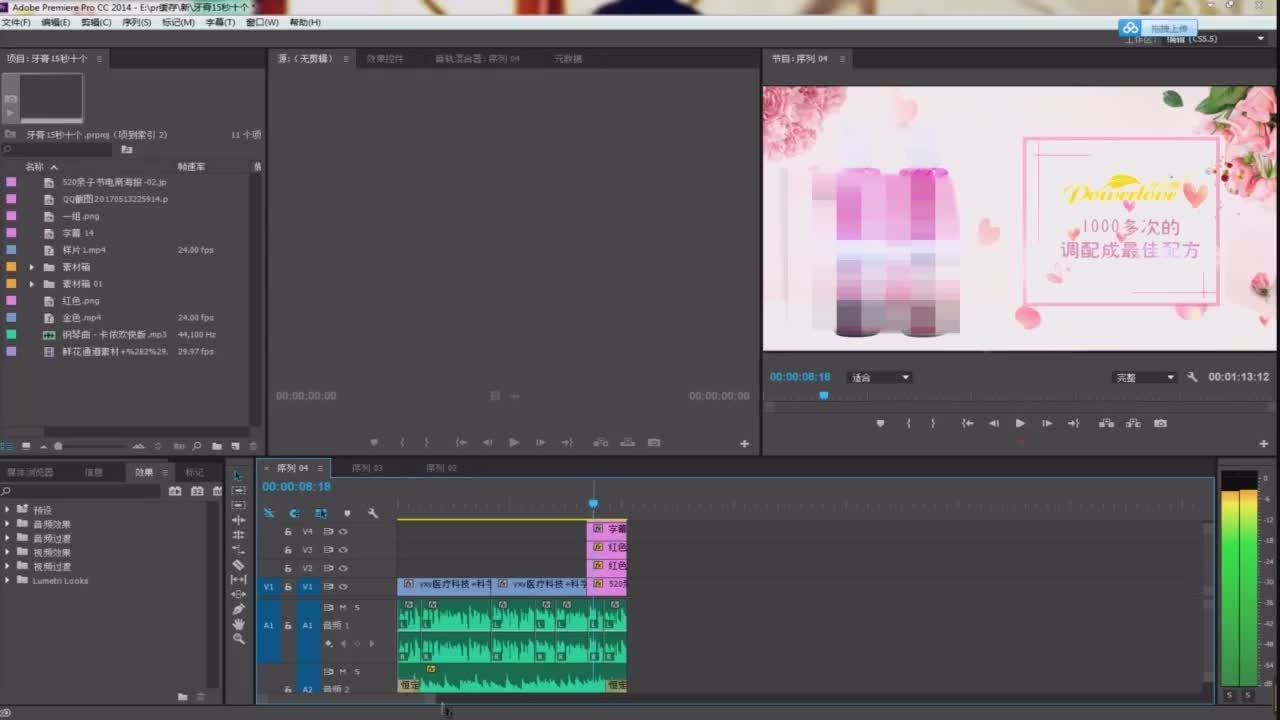Screen dimensions: 1280x720
Task: Open the 序列(S) menu
Action: coord(137,22)
